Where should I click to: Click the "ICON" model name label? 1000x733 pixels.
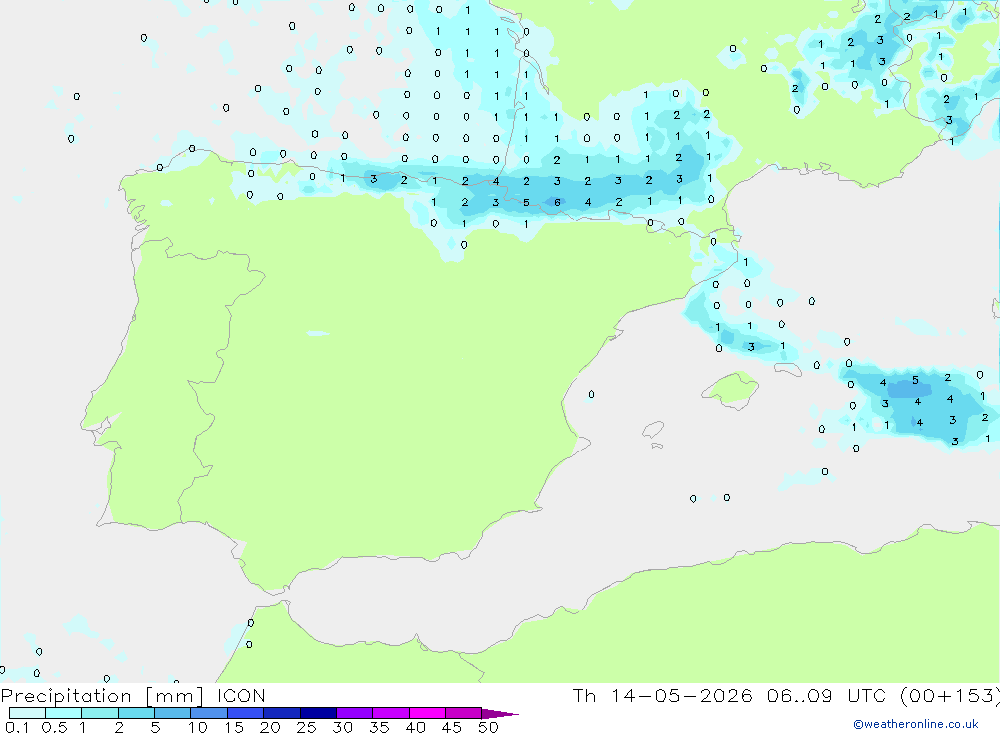(241, 695)
